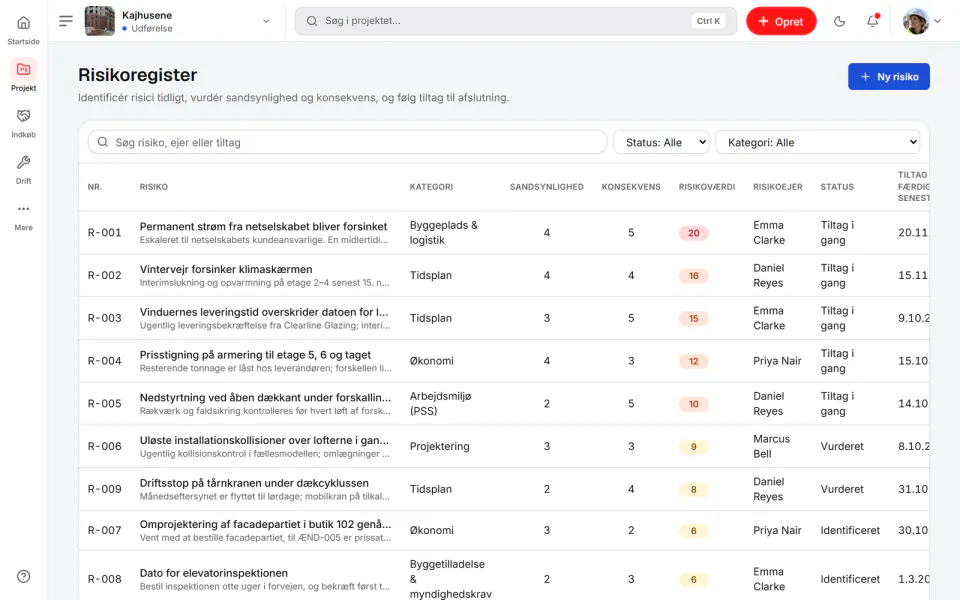Open Indkøb handshake icon

coord(23,116)
